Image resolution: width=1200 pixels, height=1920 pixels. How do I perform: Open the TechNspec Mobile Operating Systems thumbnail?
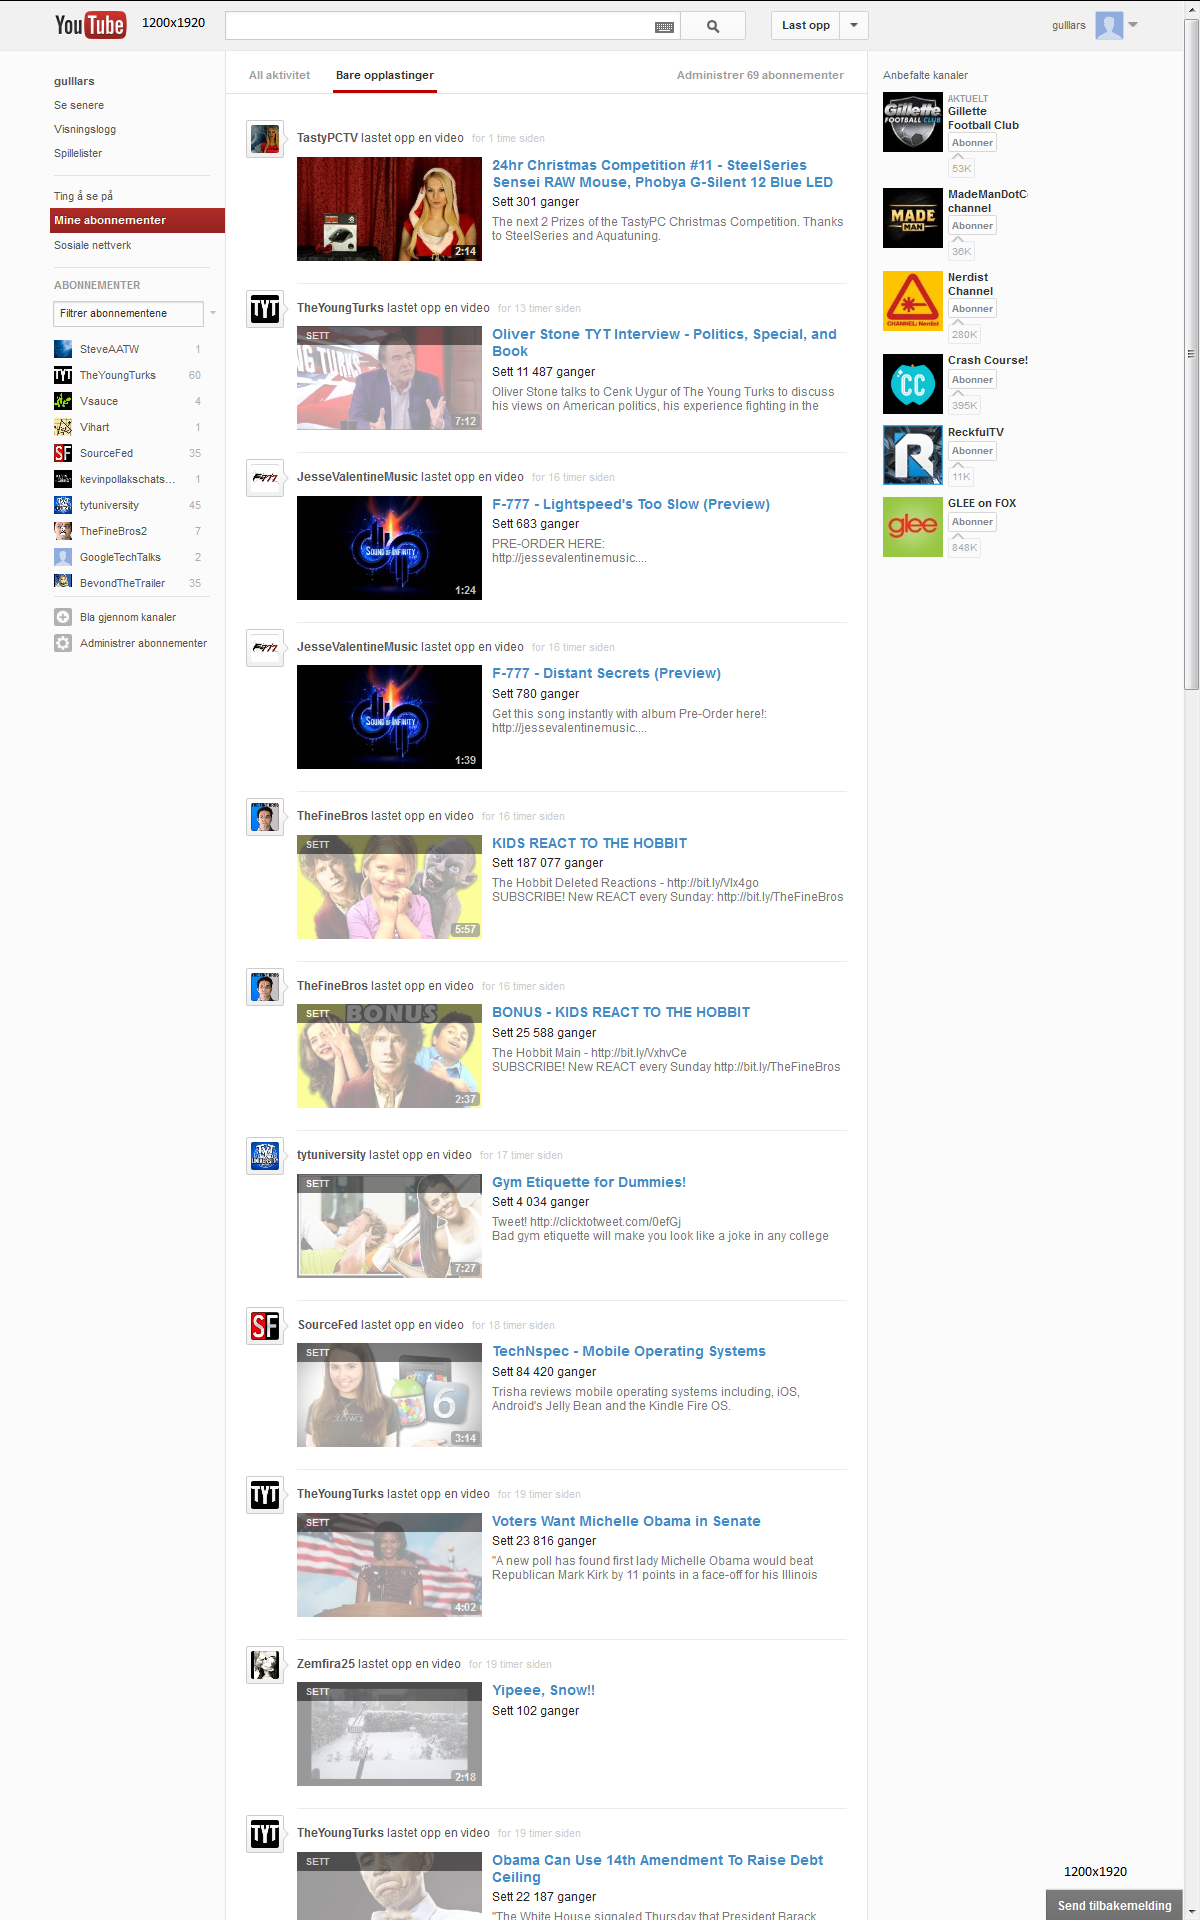click(x=389, y=1395)
